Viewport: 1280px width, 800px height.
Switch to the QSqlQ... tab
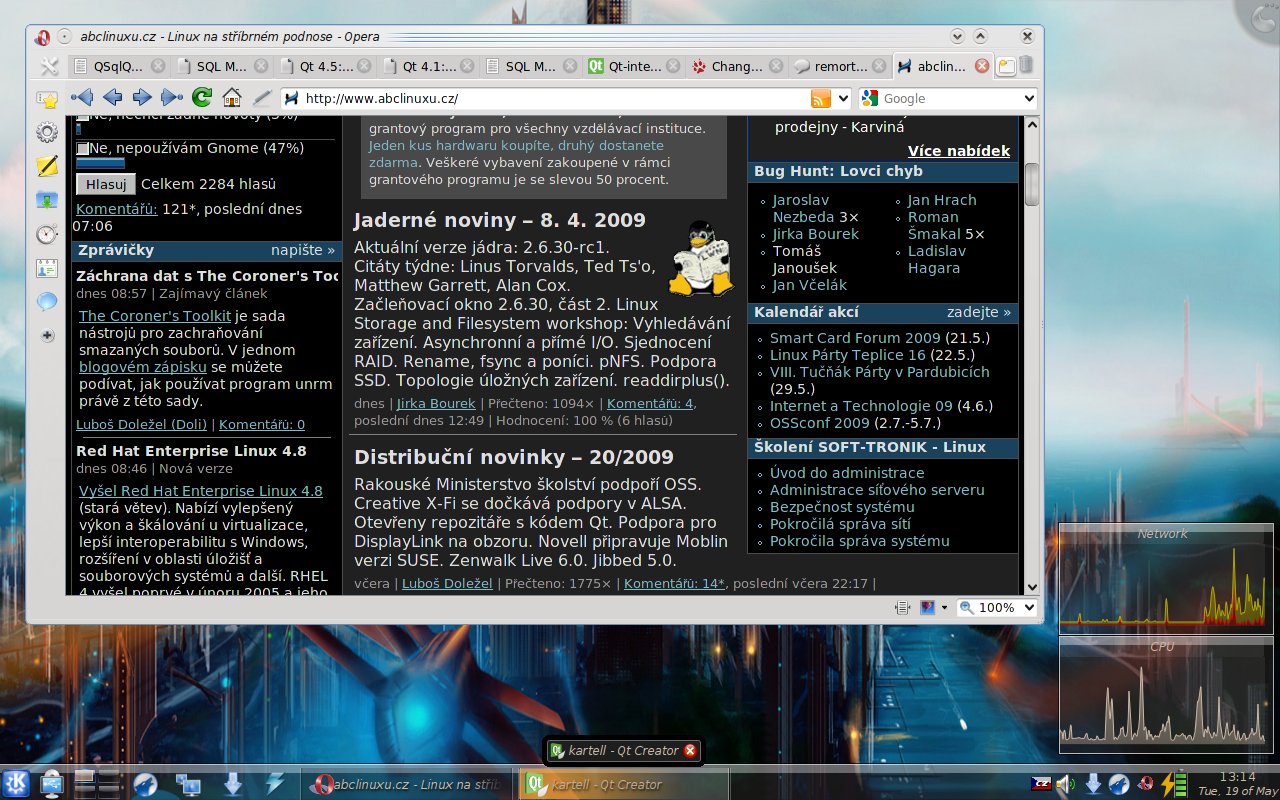tap(119, 67)
